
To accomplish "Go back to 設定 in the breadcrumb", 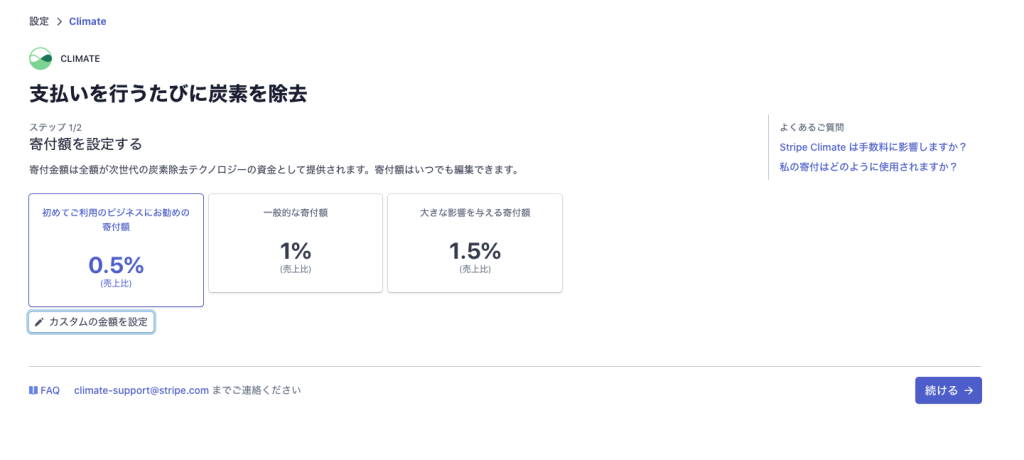I will pyautogui.click(x=39, y=21).
